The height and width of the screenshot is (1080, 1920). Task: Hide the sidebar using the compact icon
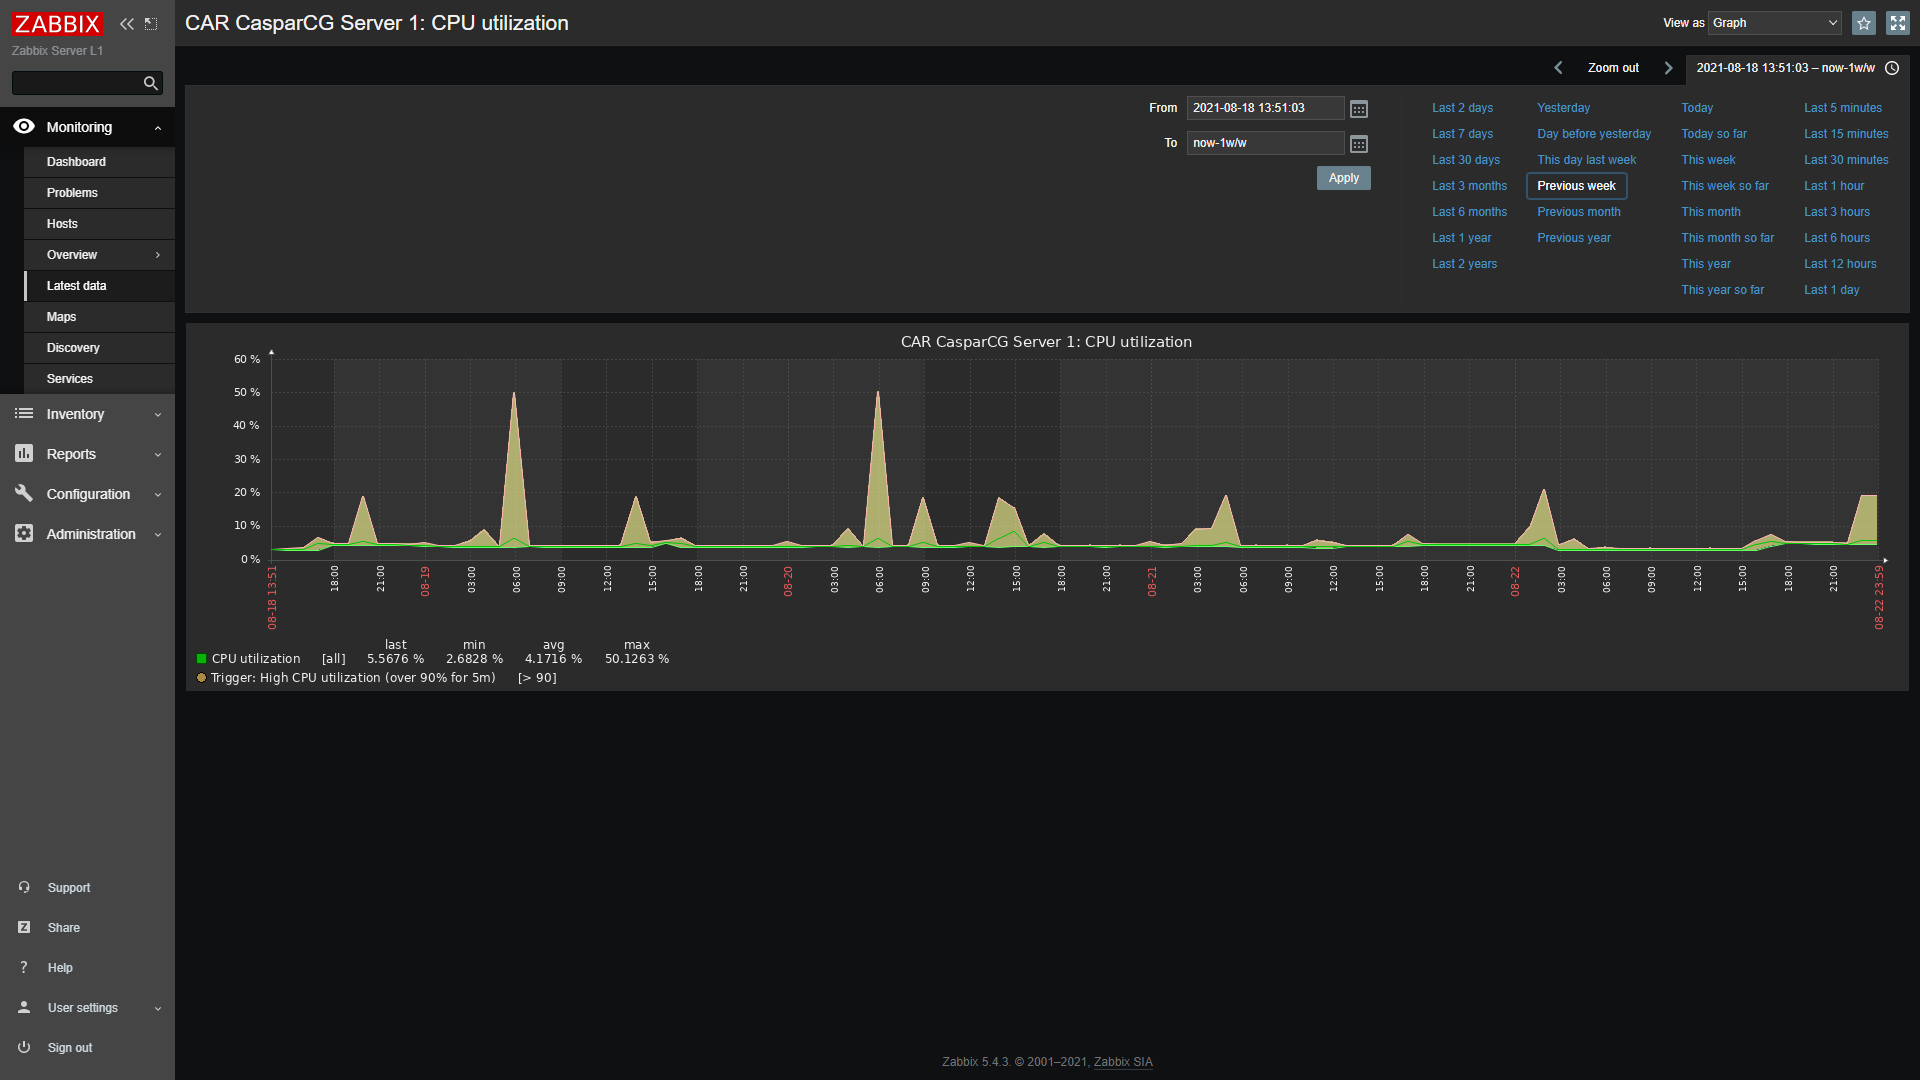point(151,24)
